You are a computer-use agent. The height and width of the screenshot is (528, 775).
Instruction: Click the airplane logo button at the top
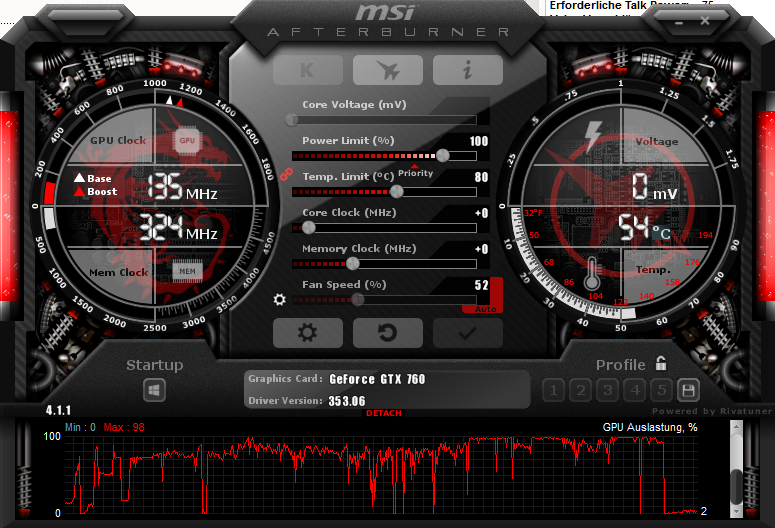[x=388, y=70]
